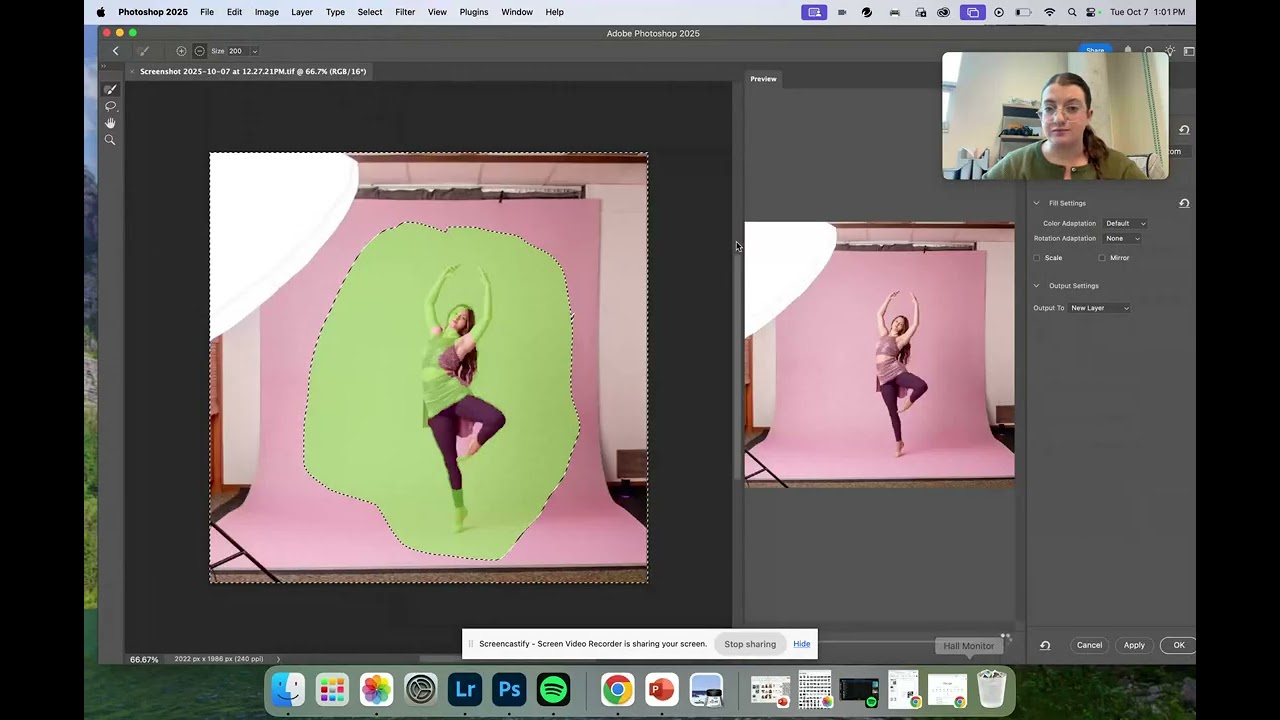Image resolution: width=1280 pixels, height=720 pixels.
Task: Click status bar arrow next to dimensions
Action: click(278, 659)
